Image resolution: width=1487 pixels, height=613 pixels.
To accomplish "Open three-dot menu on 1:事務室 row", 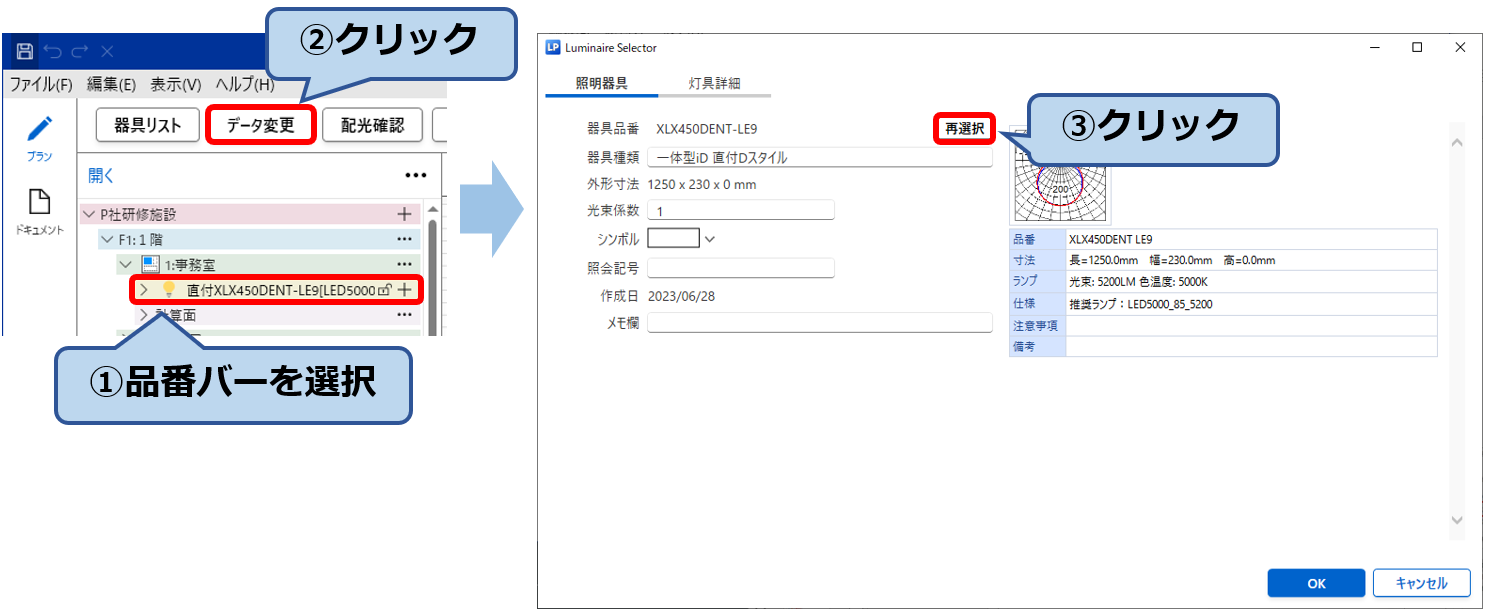I will click(404, 265).
